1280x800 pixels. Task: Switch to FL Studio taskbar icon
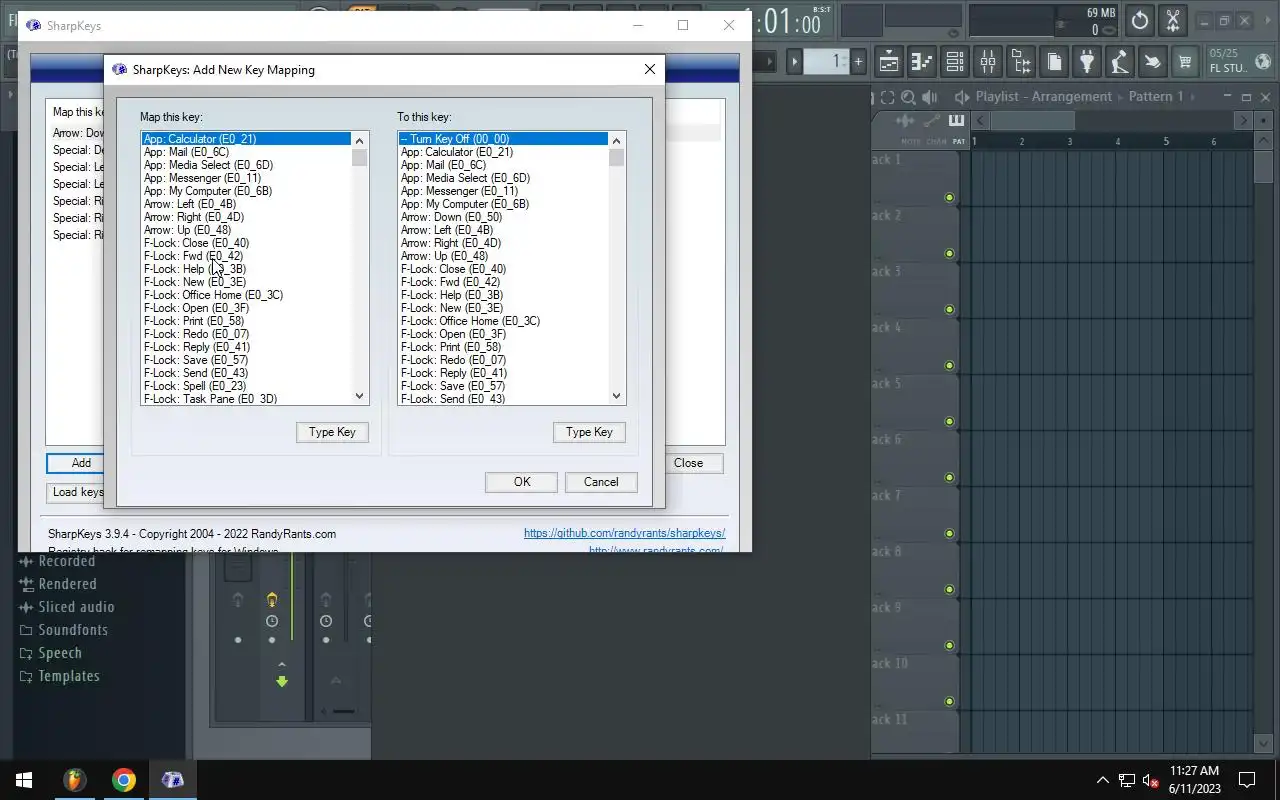point(75,780)
